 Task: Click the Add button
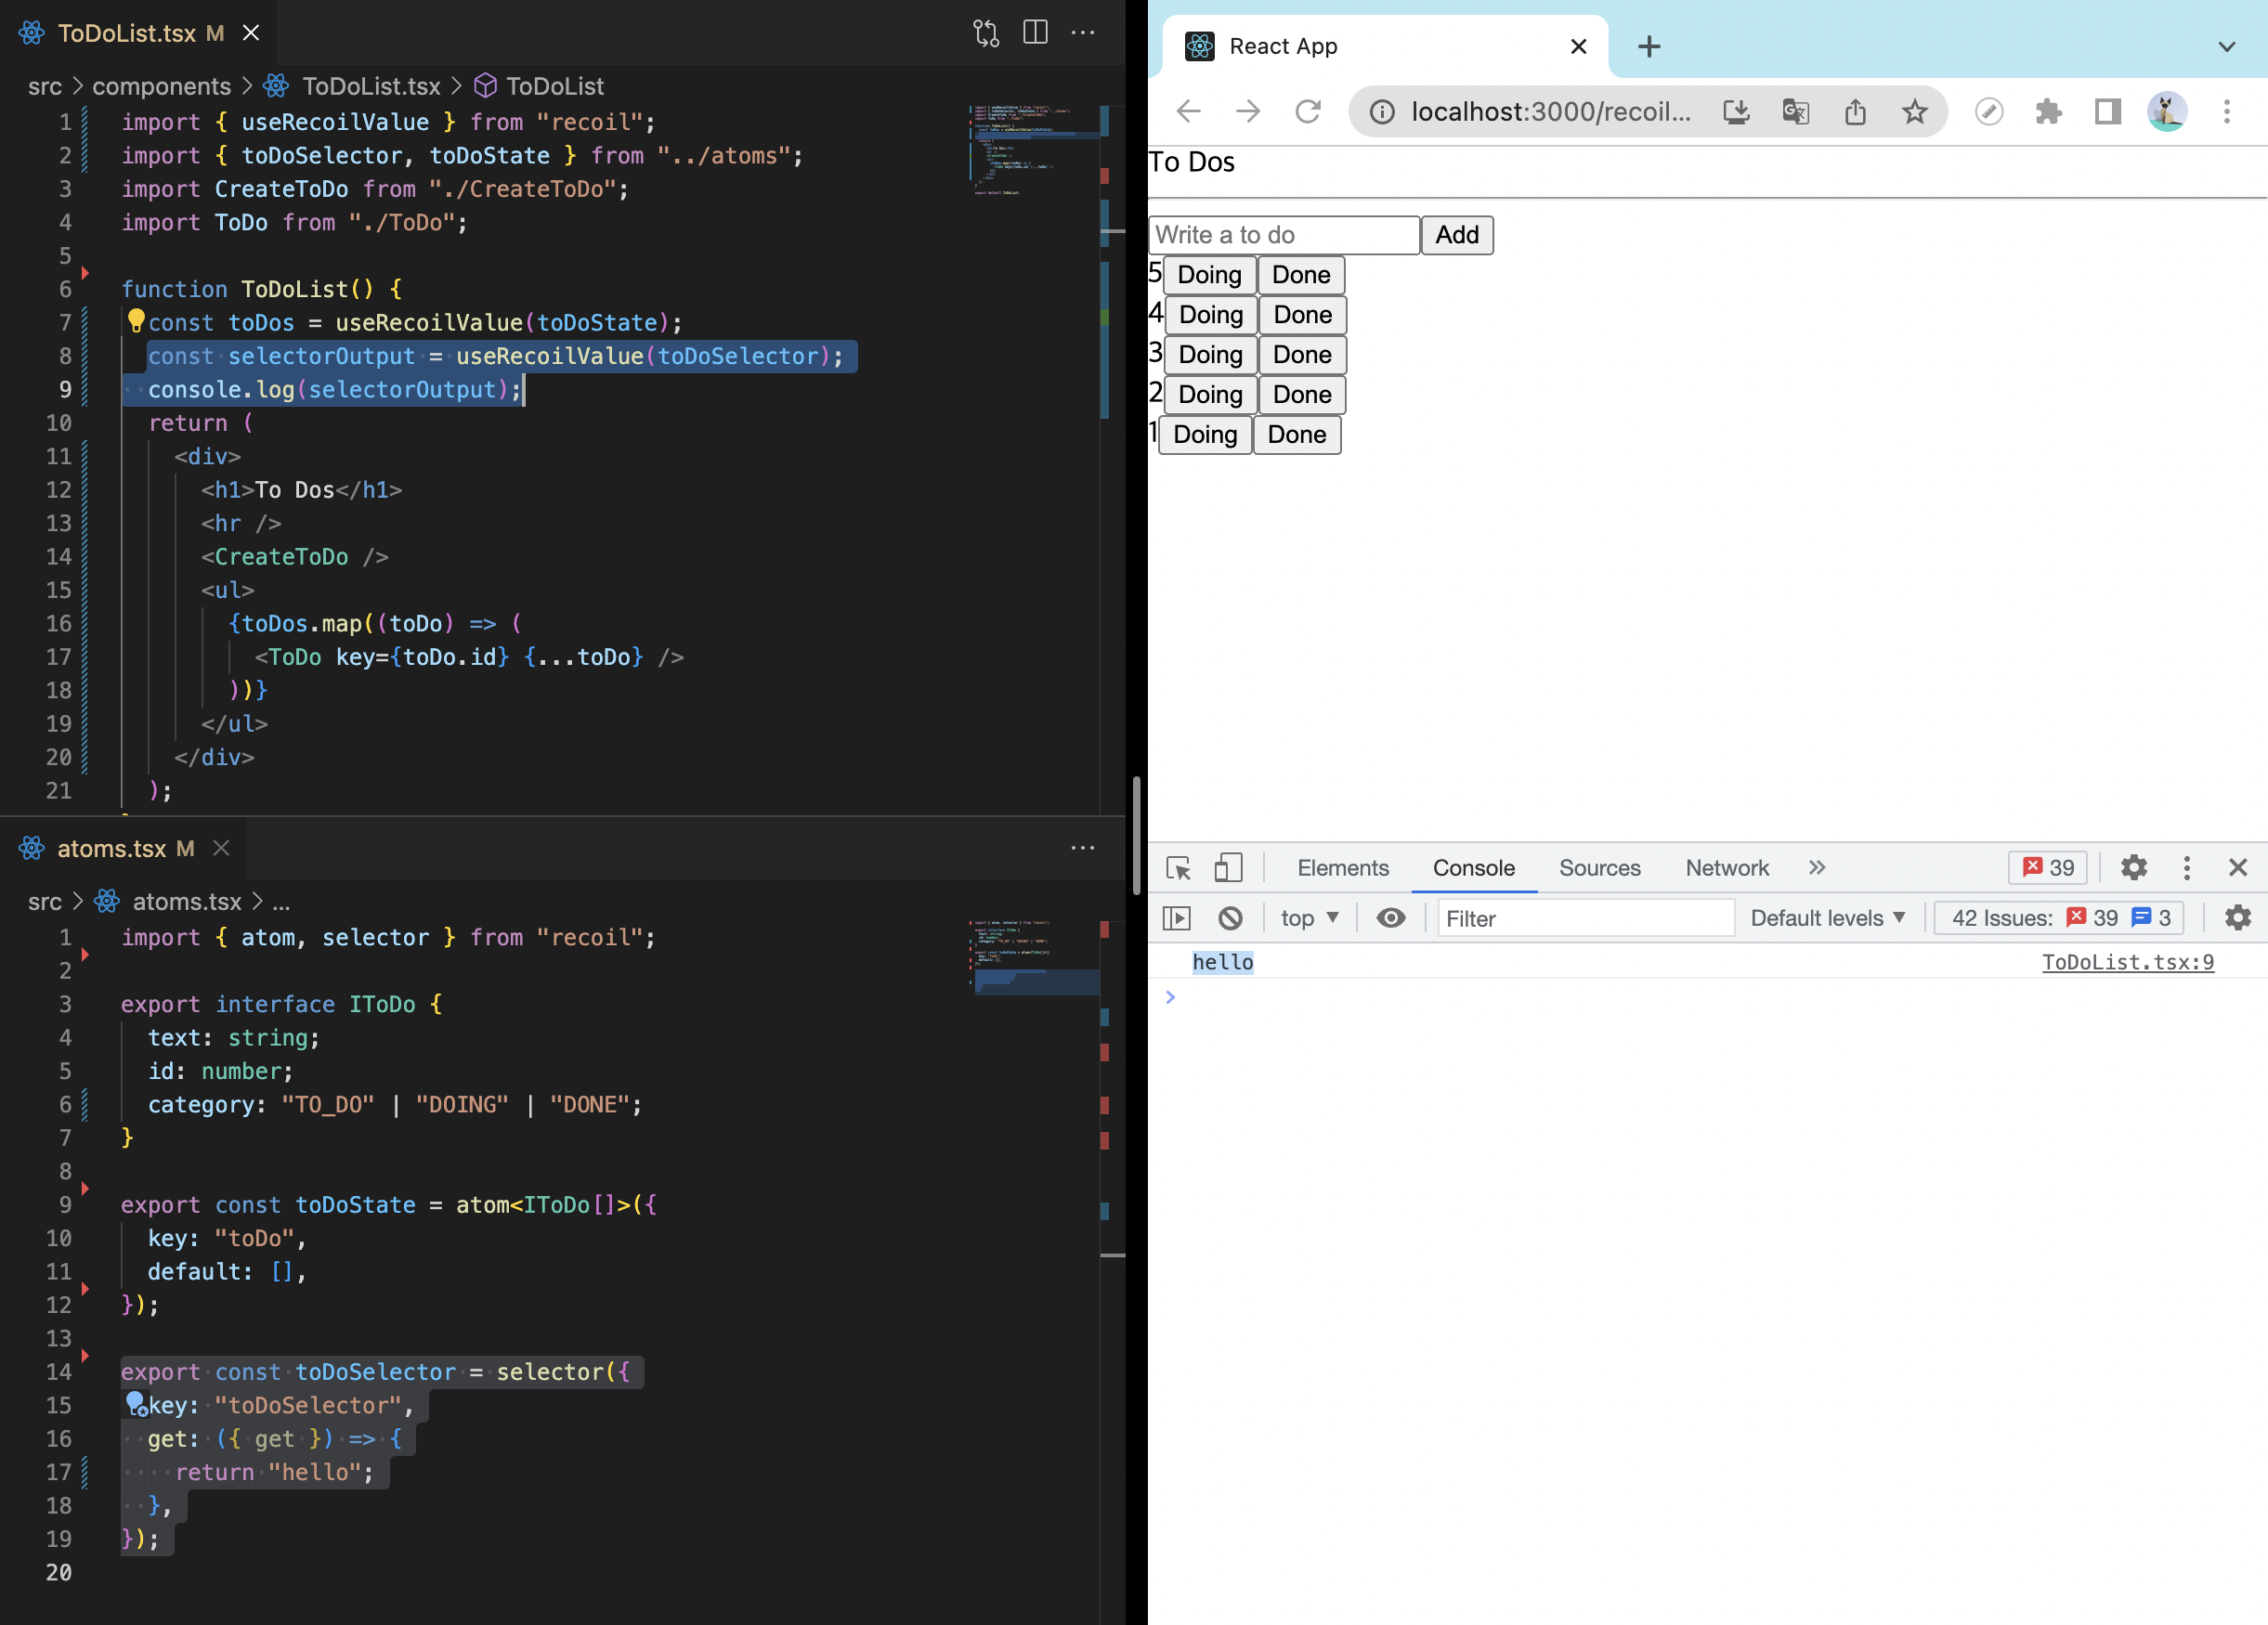point(1456,235)
